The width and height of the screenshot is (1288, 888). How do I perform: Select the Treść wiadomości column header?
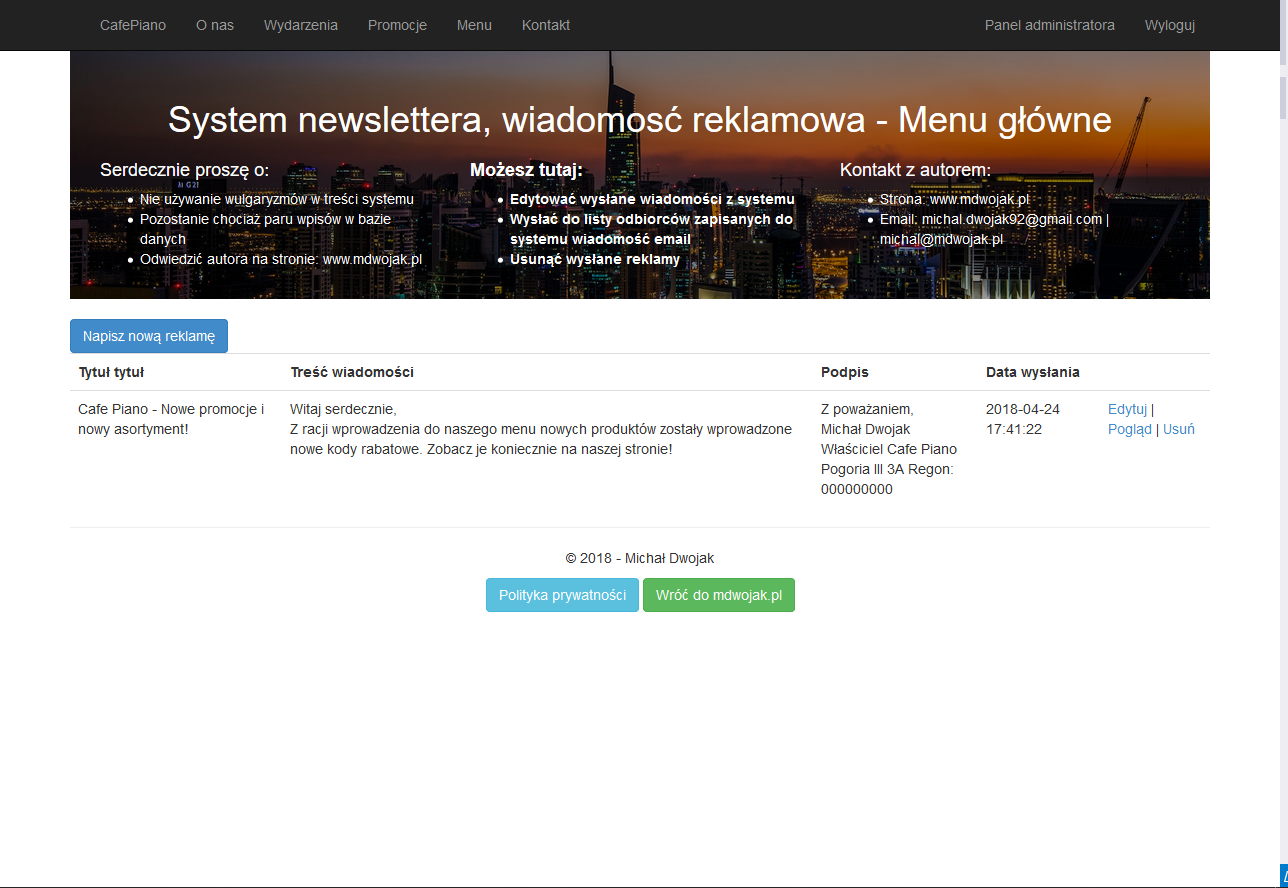(x=352, y=372)
